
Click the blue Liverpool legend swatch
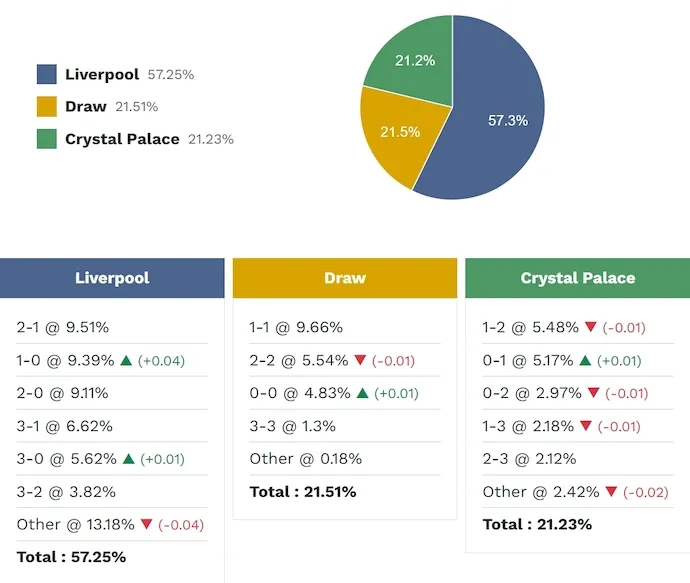click(46, 74)
